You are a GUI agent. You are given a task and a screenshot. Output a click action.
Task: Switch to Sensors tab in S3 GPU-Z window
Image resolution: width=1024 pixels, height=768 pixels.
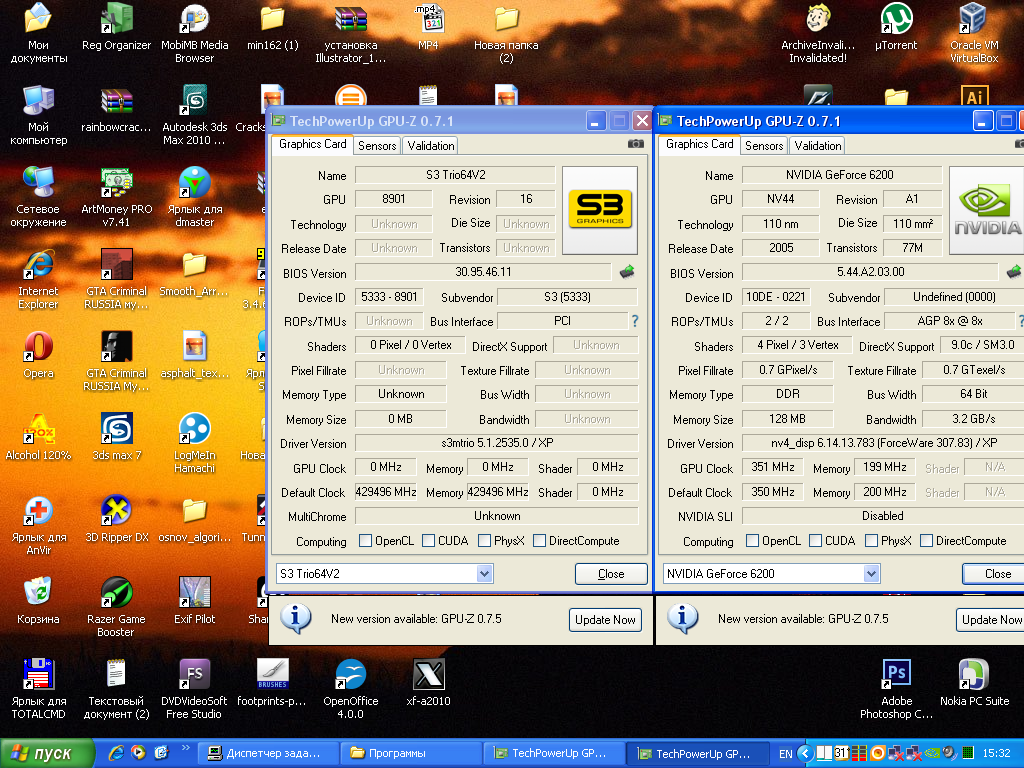[377, 146]
